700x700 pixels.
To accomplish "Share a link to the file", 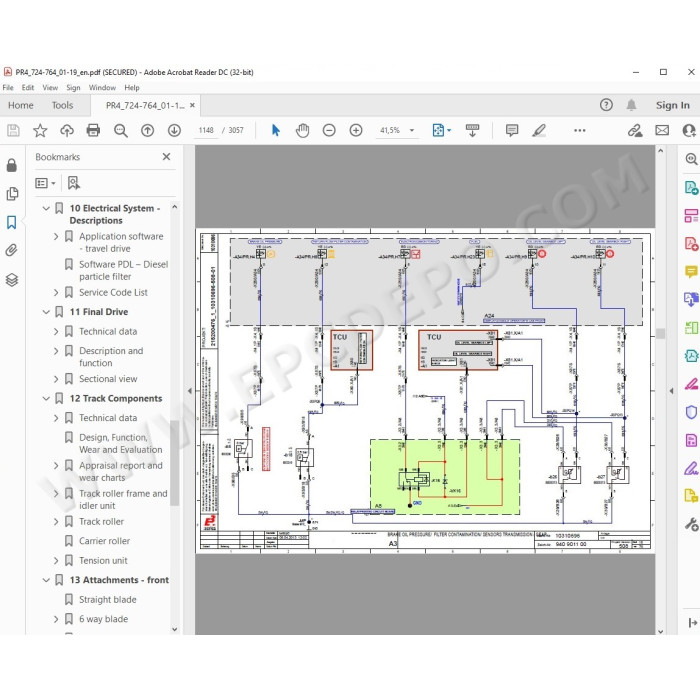I will click(x=635, y=130).
